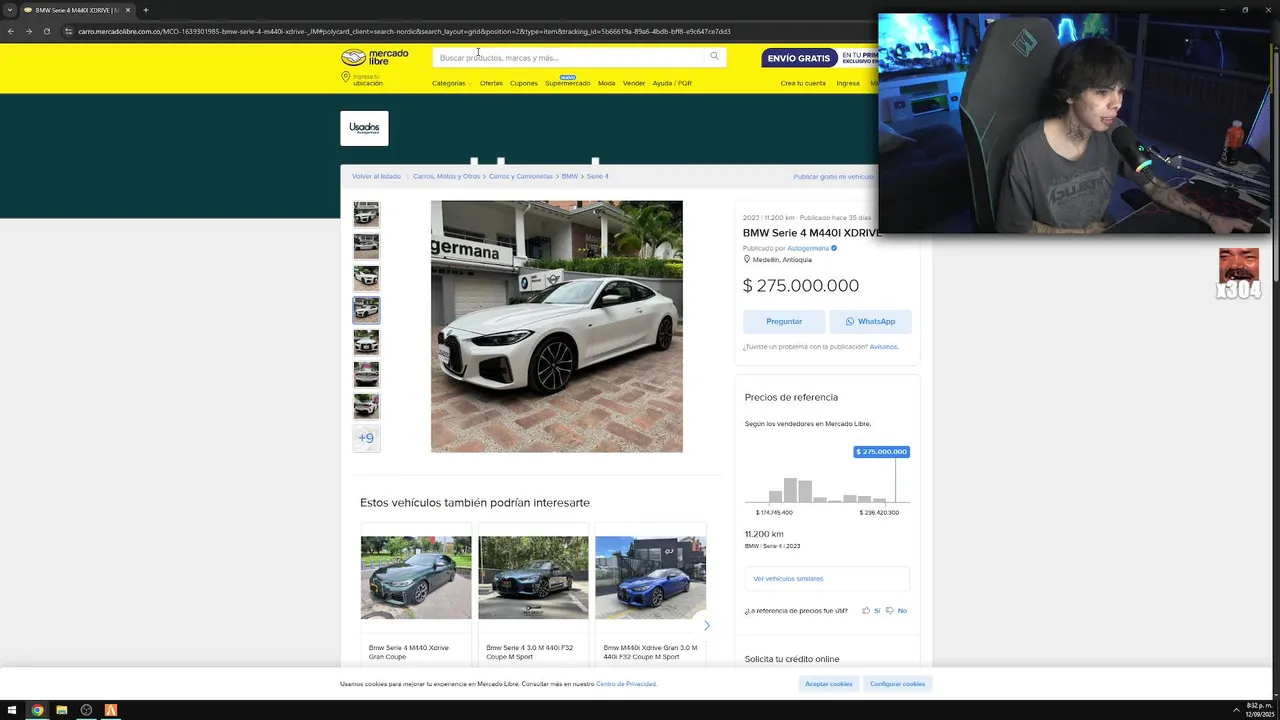
Task: Click the search magnifier icon
Action: pyautogui.click(x=714, y=56)
